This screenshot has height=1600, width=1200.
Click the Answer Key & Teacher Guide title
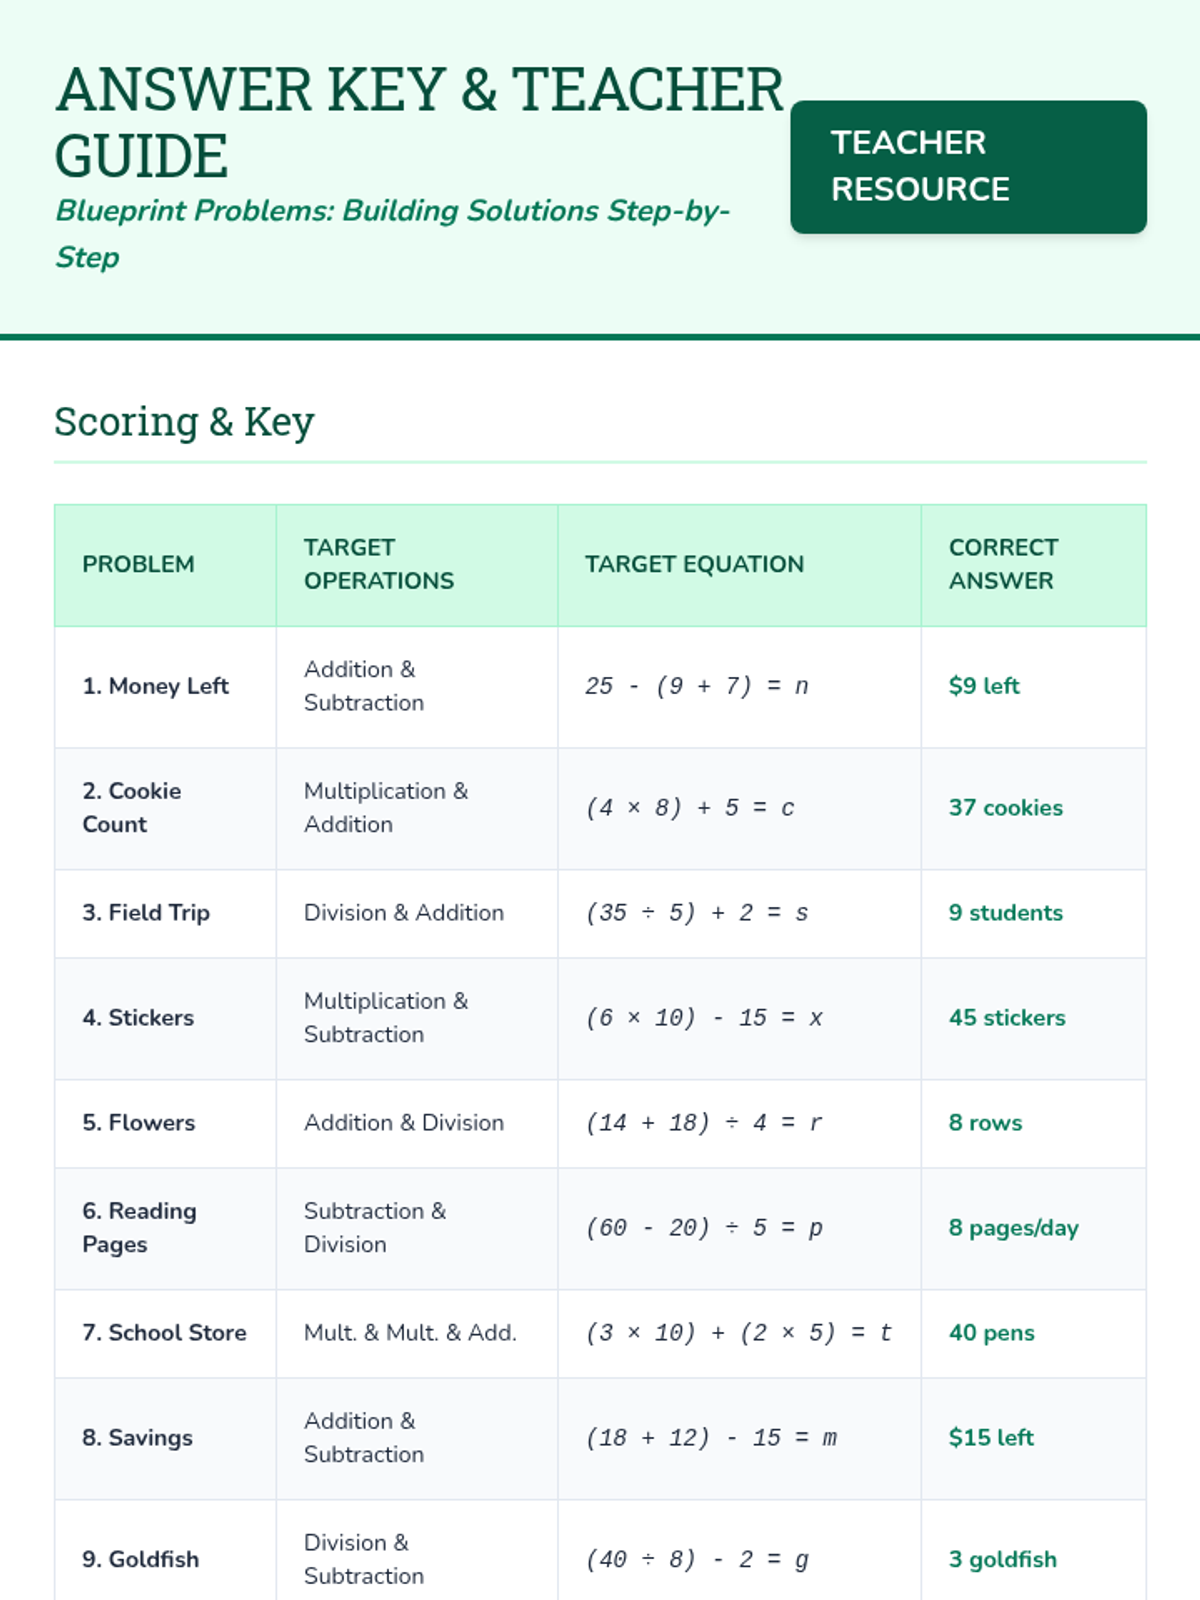[420, 122]
